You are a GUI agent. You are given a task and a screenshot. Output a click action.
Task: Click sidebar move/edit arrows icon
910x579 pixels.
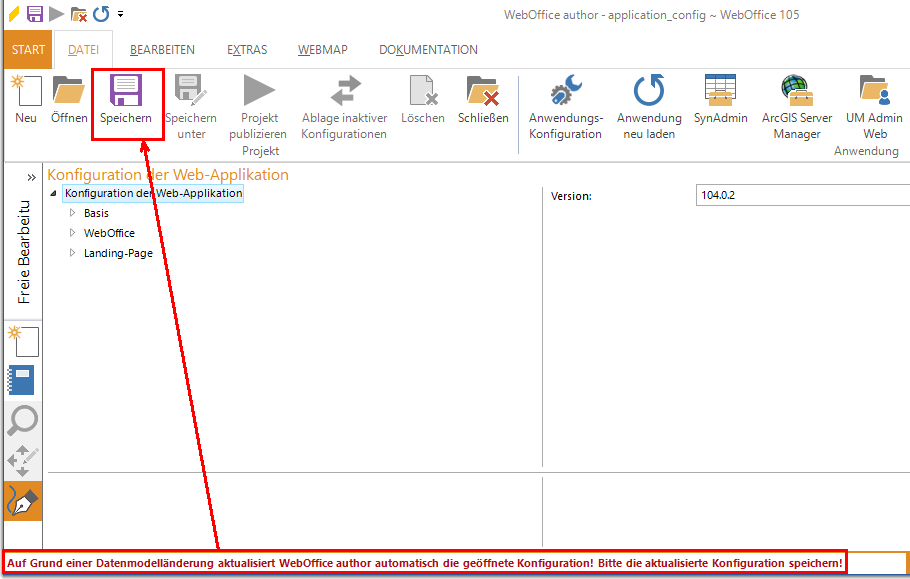coord(23,461)
